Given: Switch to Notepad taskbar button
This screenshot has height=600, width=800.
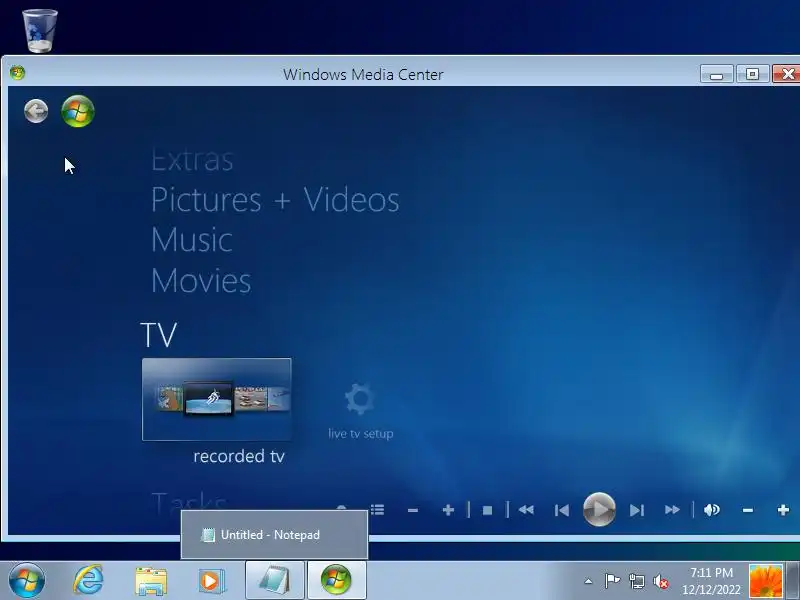Looking at the screenshot, I should [x=275, y=581].
